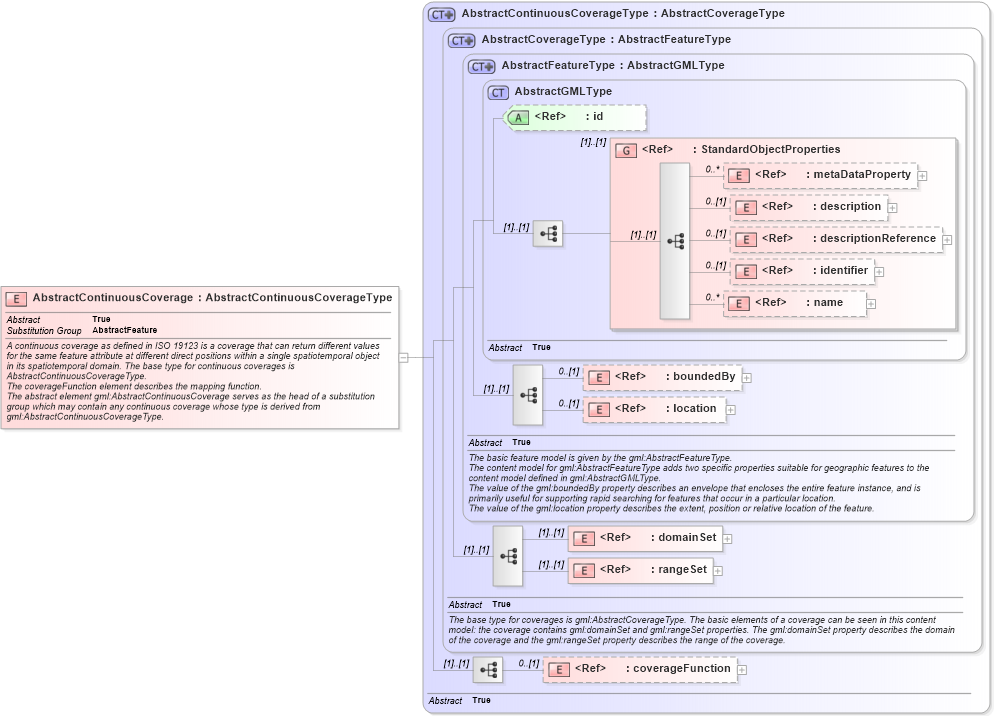
Task: Click the E icon of description element
Action: tap(746, 207)
